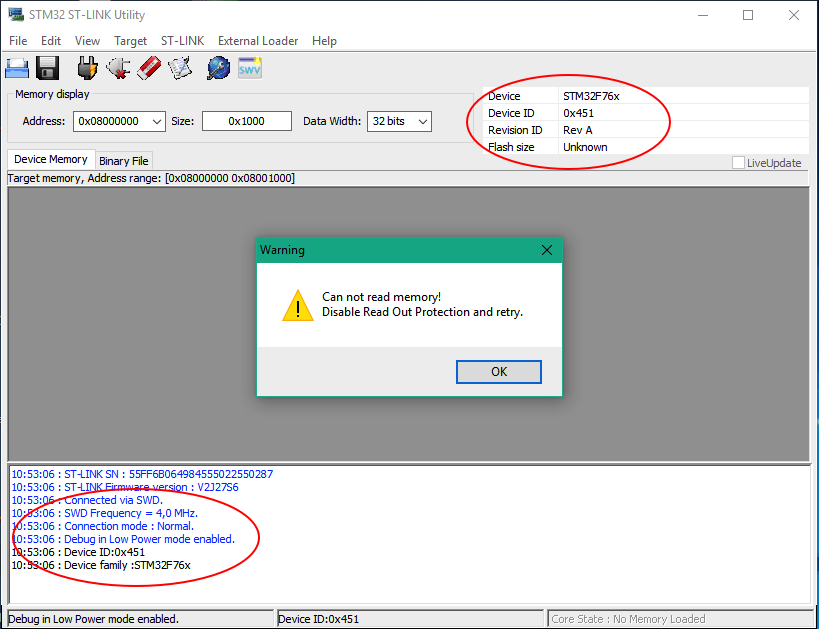The image size is (819, 629).
Task: Disconnect from target toolbar icon
Action: (118, 68)
